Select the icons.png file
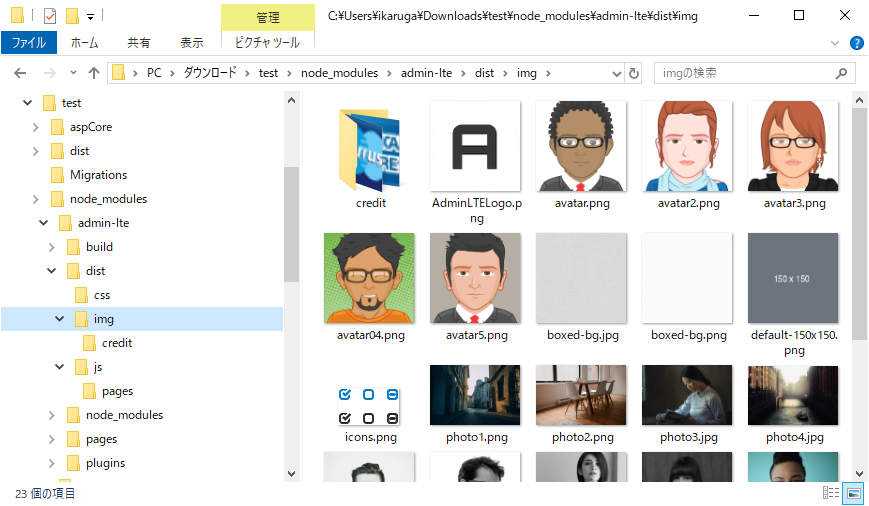869x506 pixels. [369, 406]
